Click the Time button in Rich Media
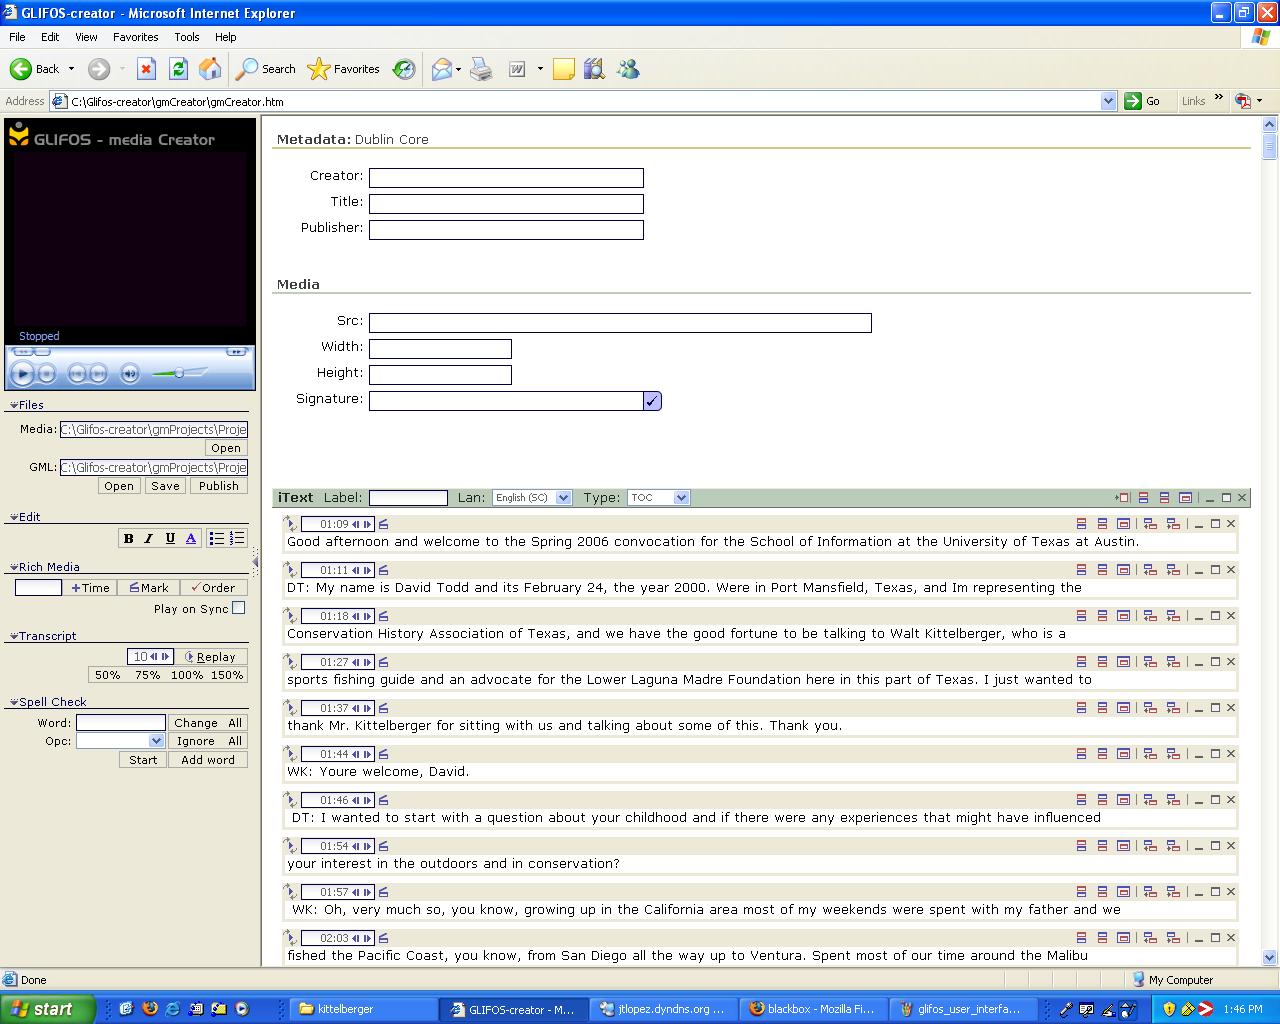1280x1024 pixels. click(90, 588)
